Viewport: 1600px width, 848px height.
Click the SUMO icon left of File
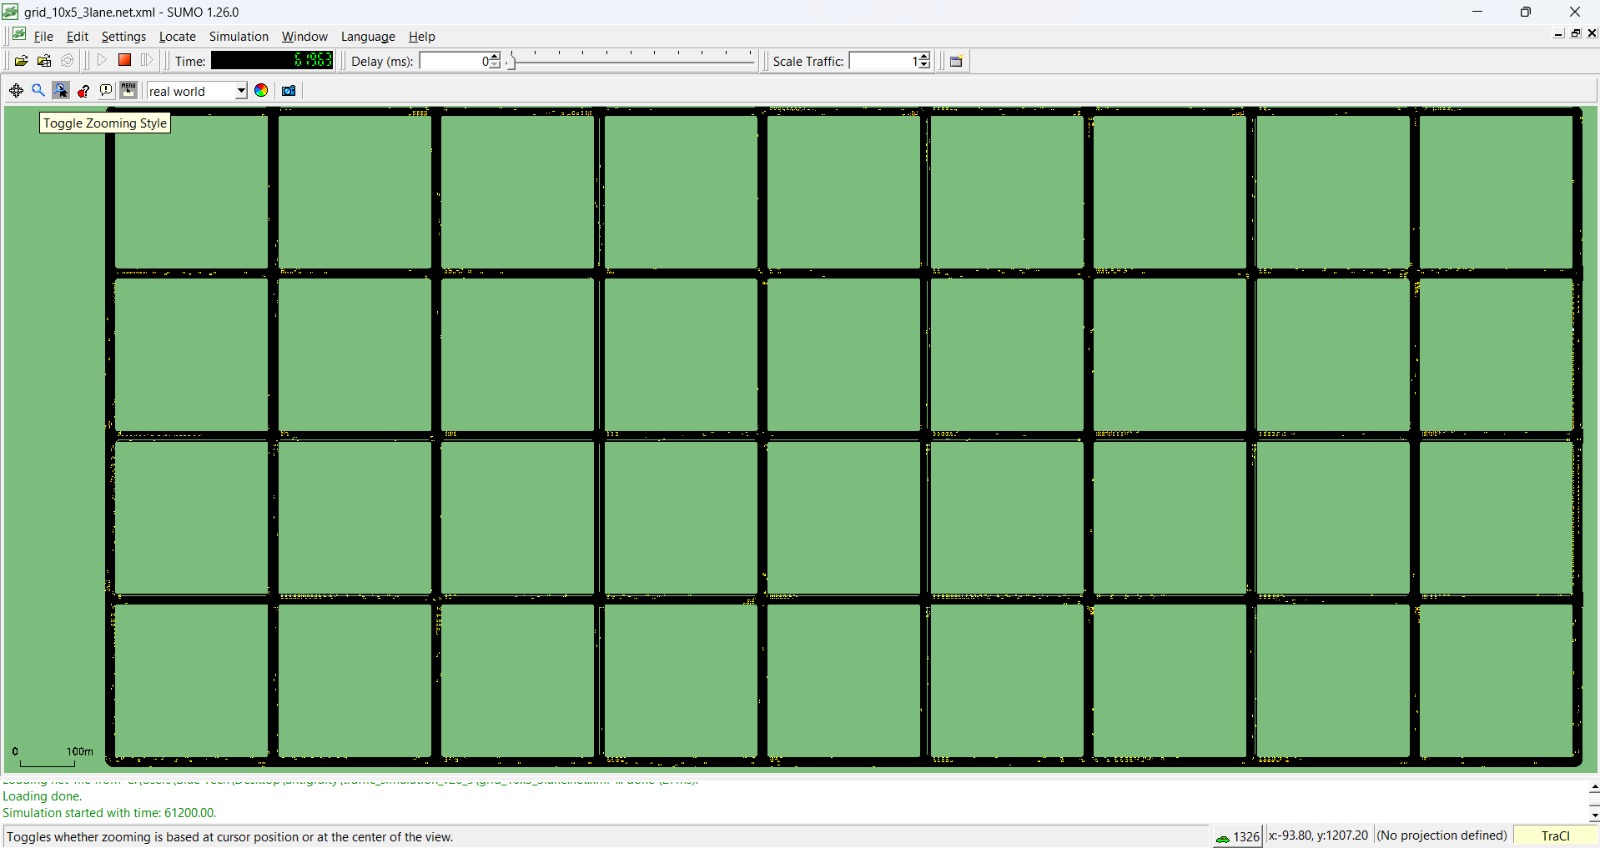pos(19,35)
